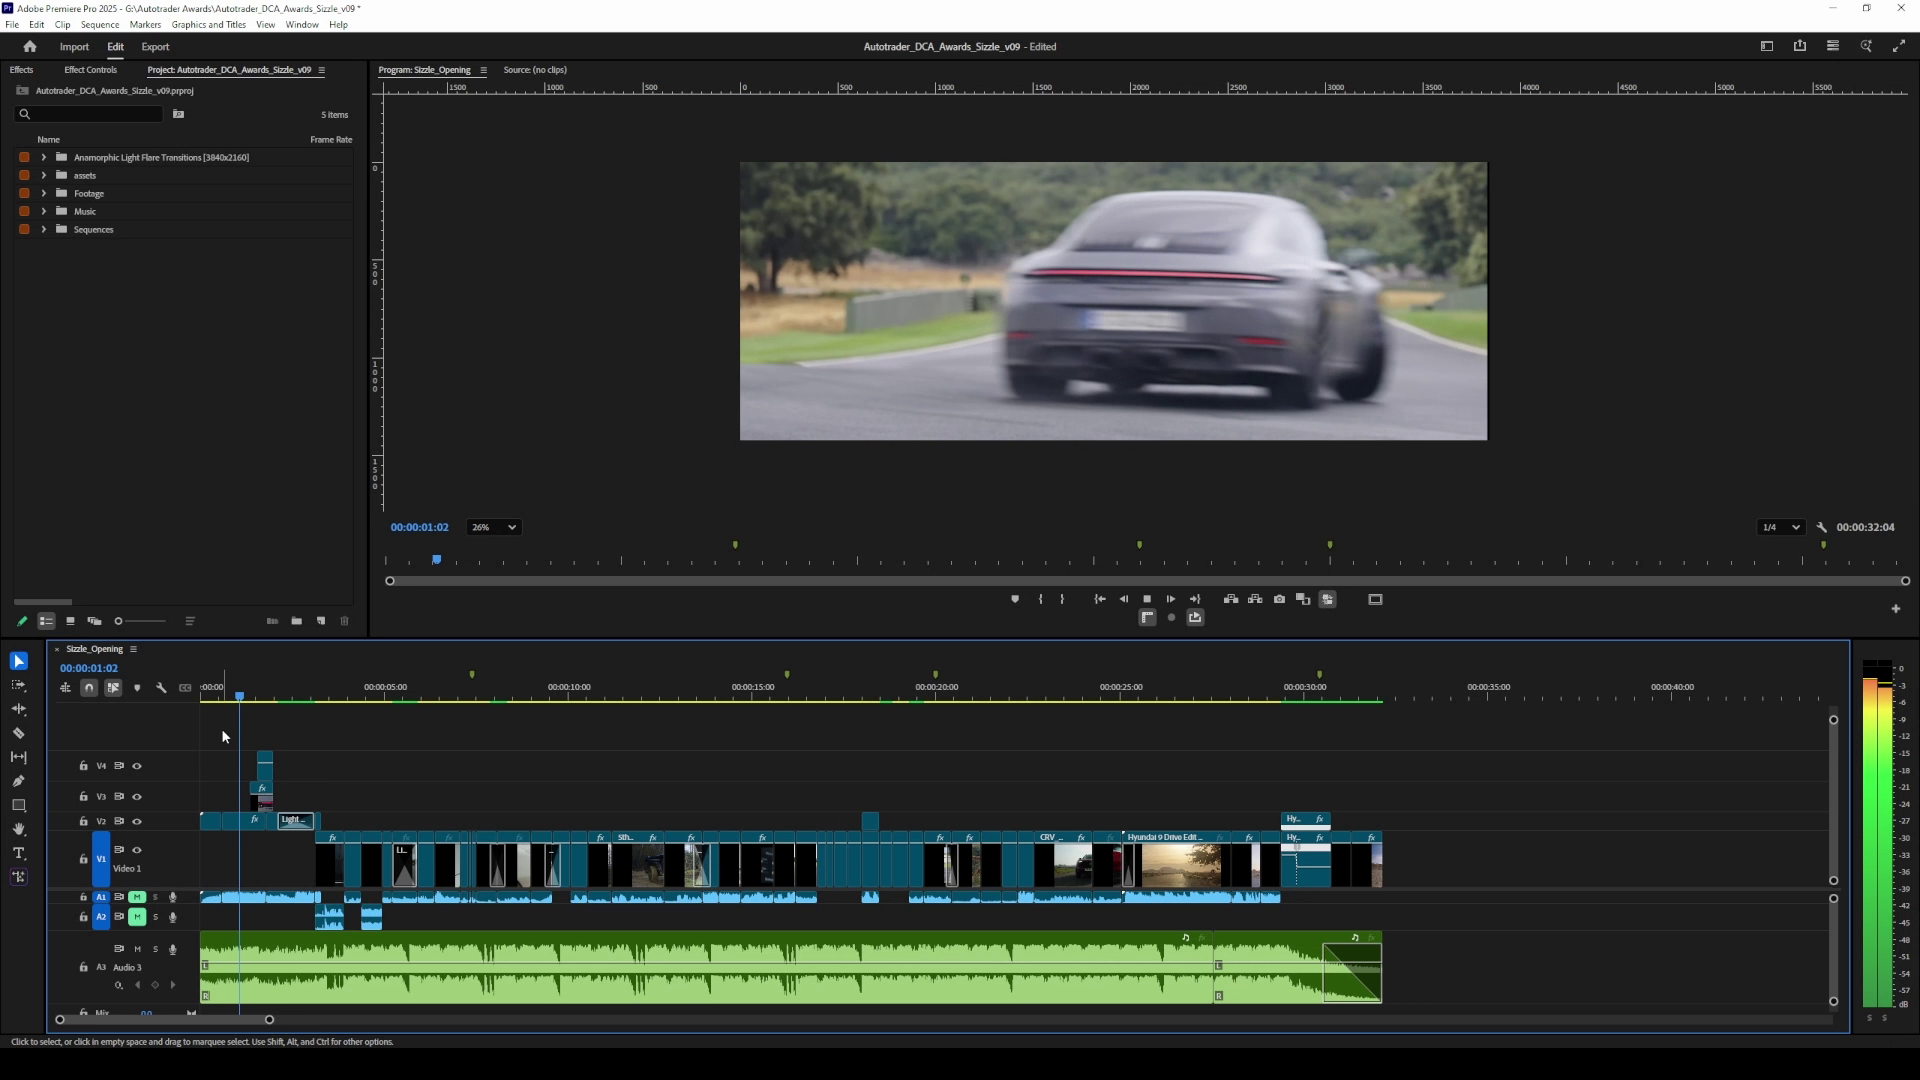
Task: Hide the V3 track output
Action: [137, 797]
